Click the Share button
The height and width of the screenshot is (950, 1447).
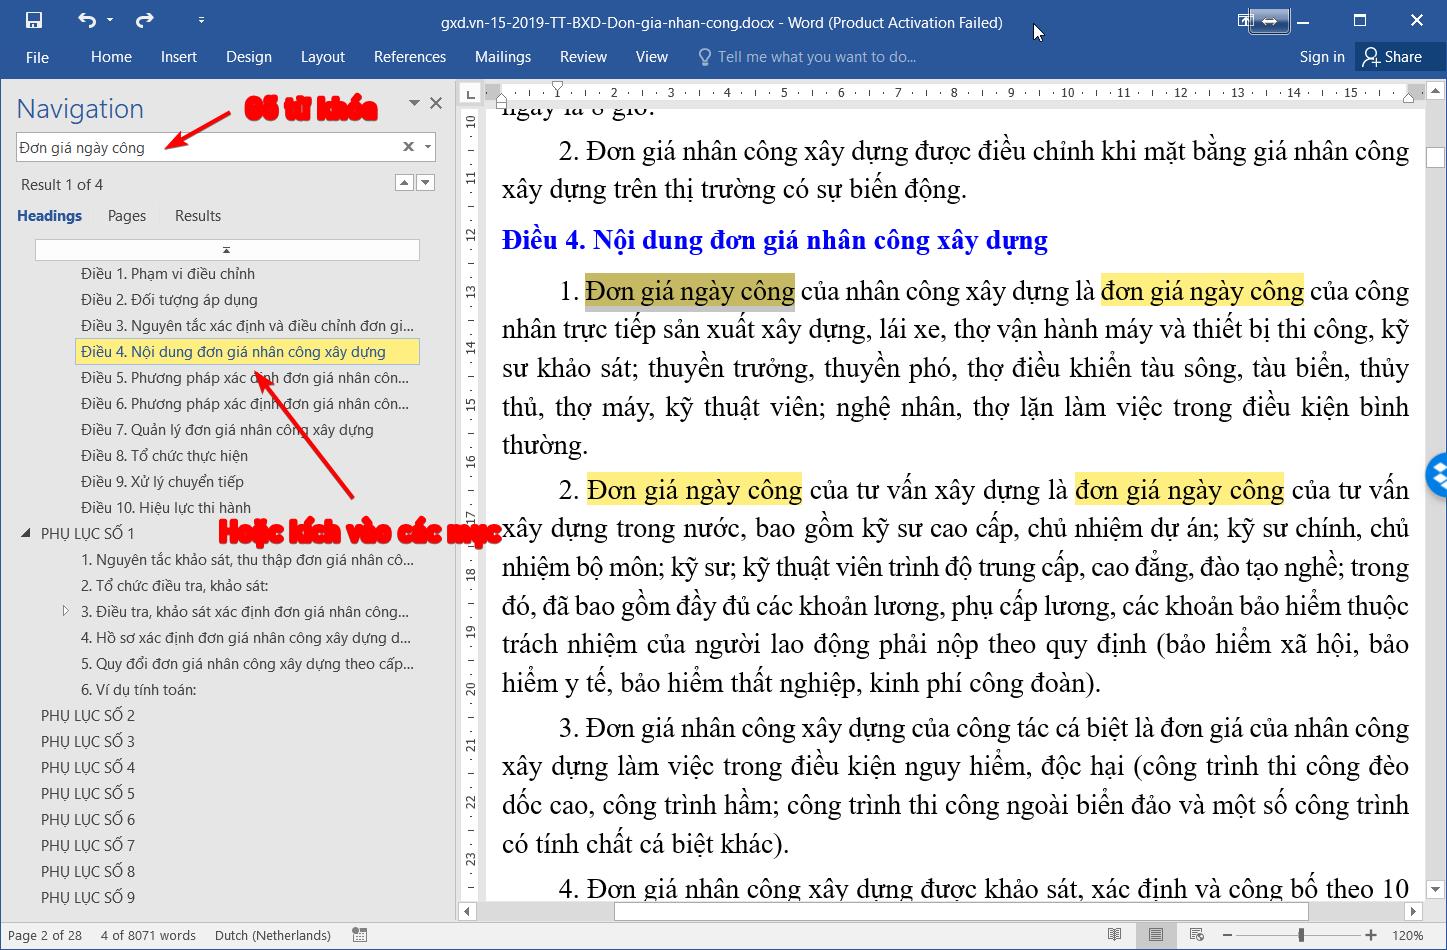tap(1391, 57)
